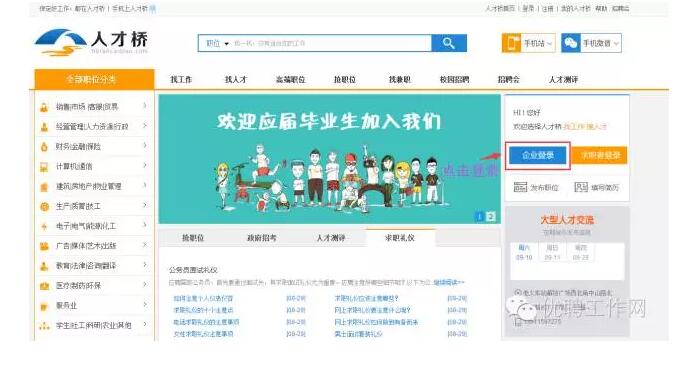Expand the 财务|金融|保险 category arrow
The width and height of the screenshot is (690, 384).
coord(145,146)
